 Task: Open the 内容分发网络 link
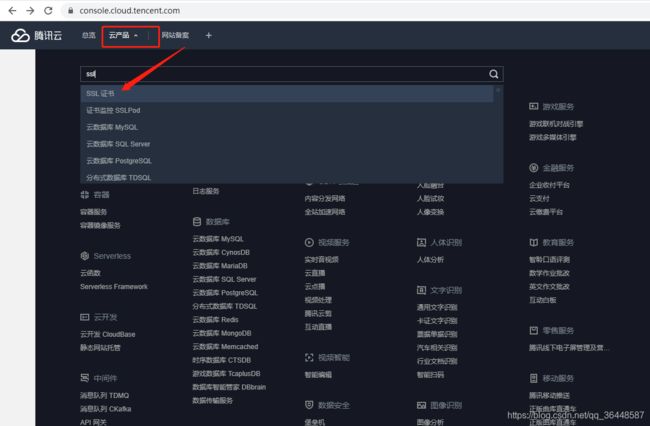click(325, 198)
